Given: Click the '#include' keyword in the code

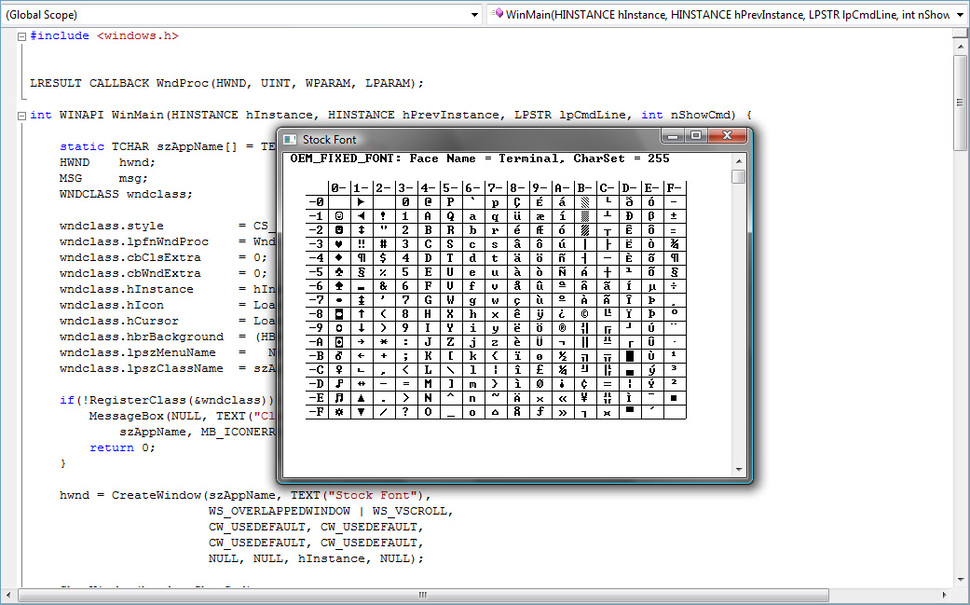Looking at the screenshot, I should 59,36.
